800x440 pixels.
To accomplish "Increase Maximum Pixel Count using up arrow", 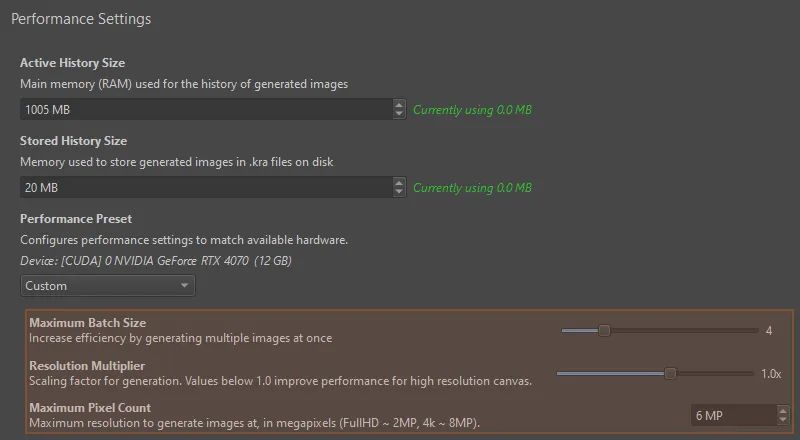I will (x=782, y=410).
